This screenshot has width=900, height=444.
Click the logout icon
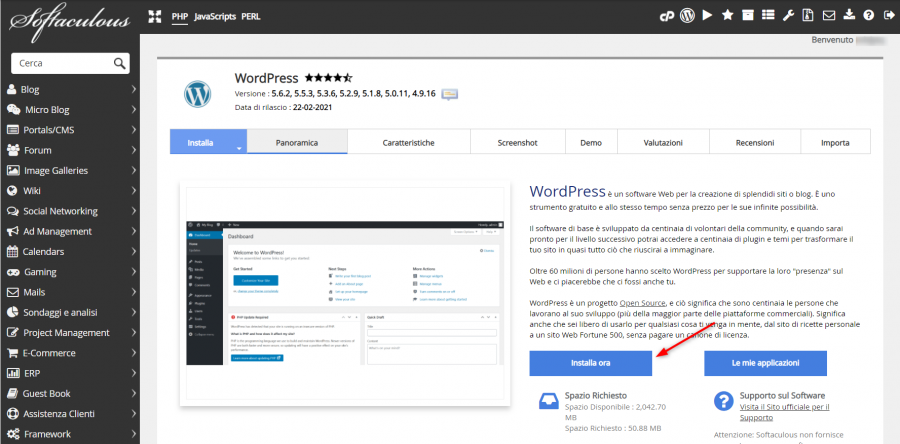(887, 15)
